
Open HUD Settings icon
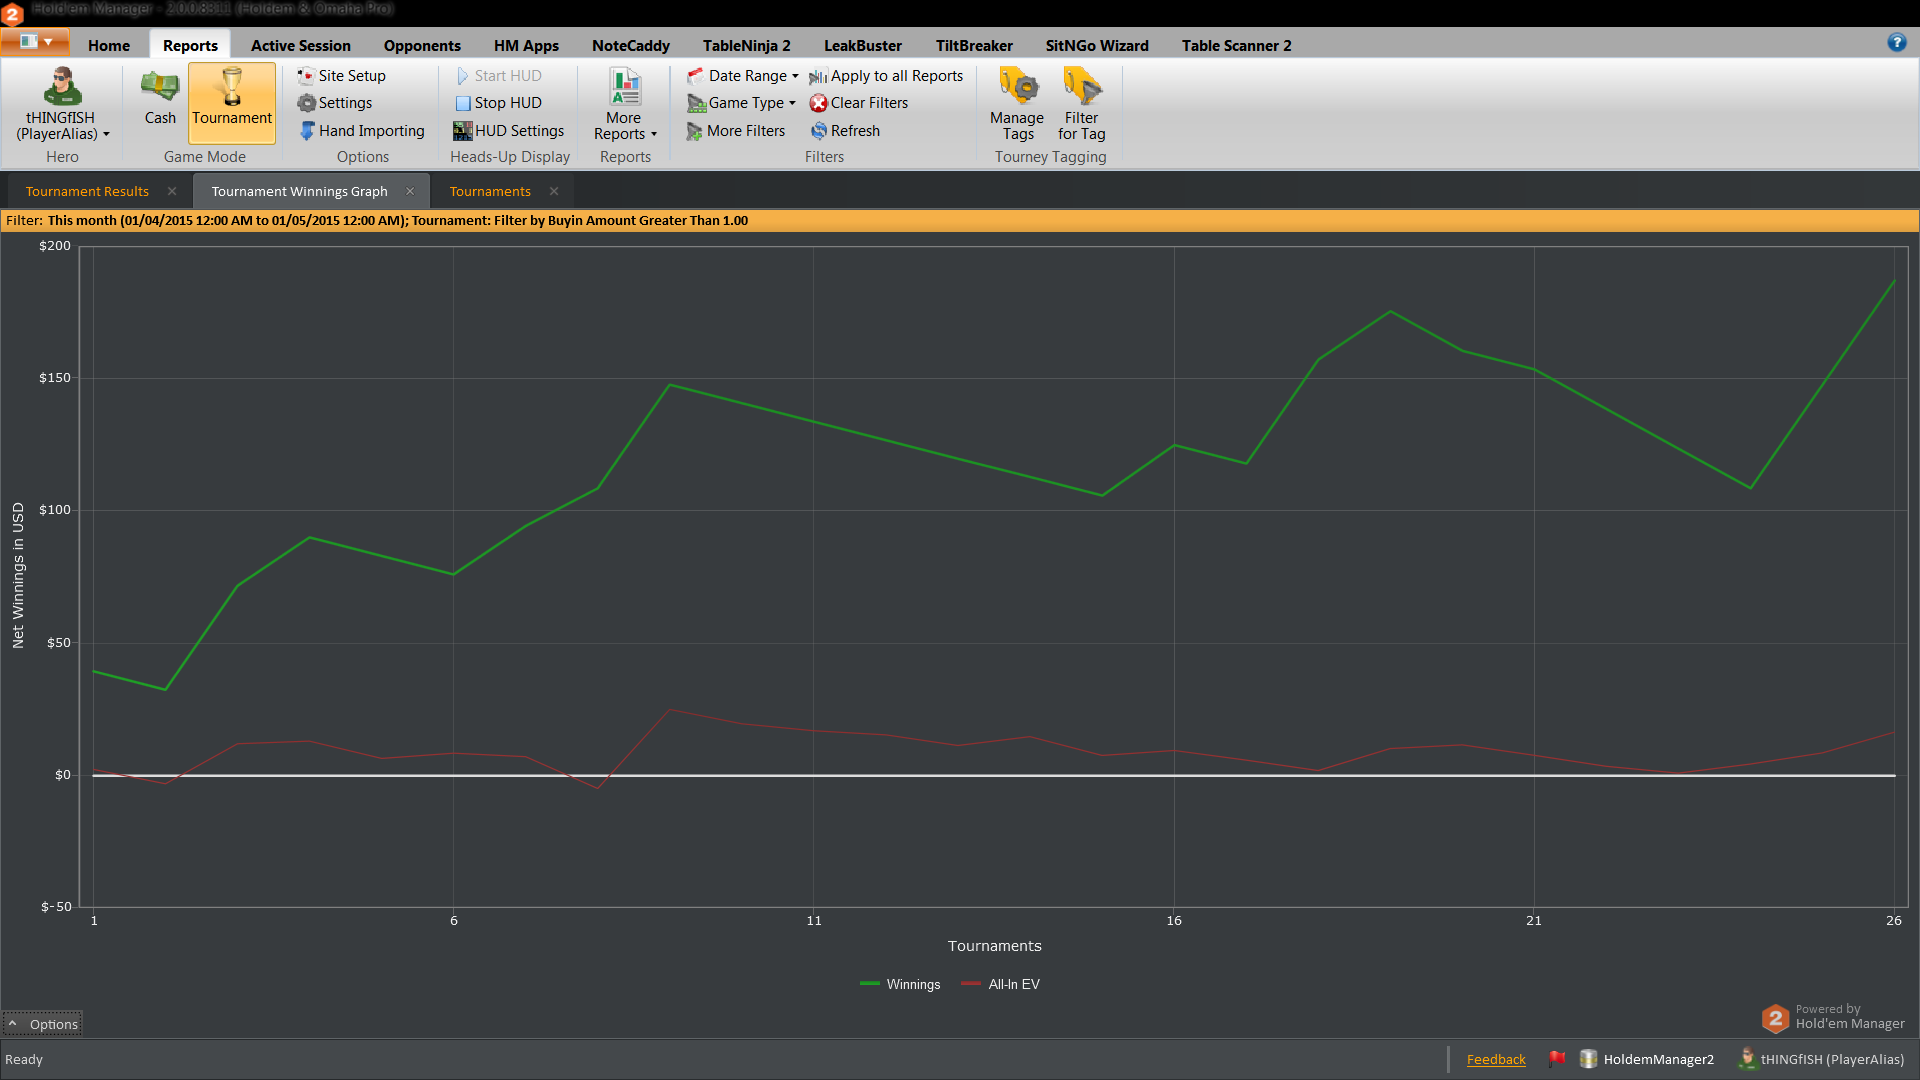coord(463,131)
